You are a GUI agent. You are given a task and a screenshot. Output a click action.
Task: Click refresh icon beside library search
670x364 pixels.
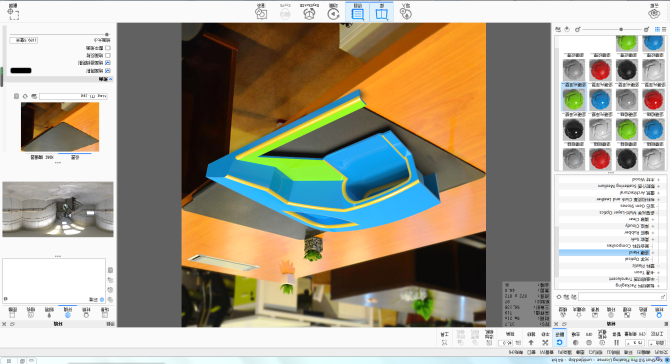559,297
